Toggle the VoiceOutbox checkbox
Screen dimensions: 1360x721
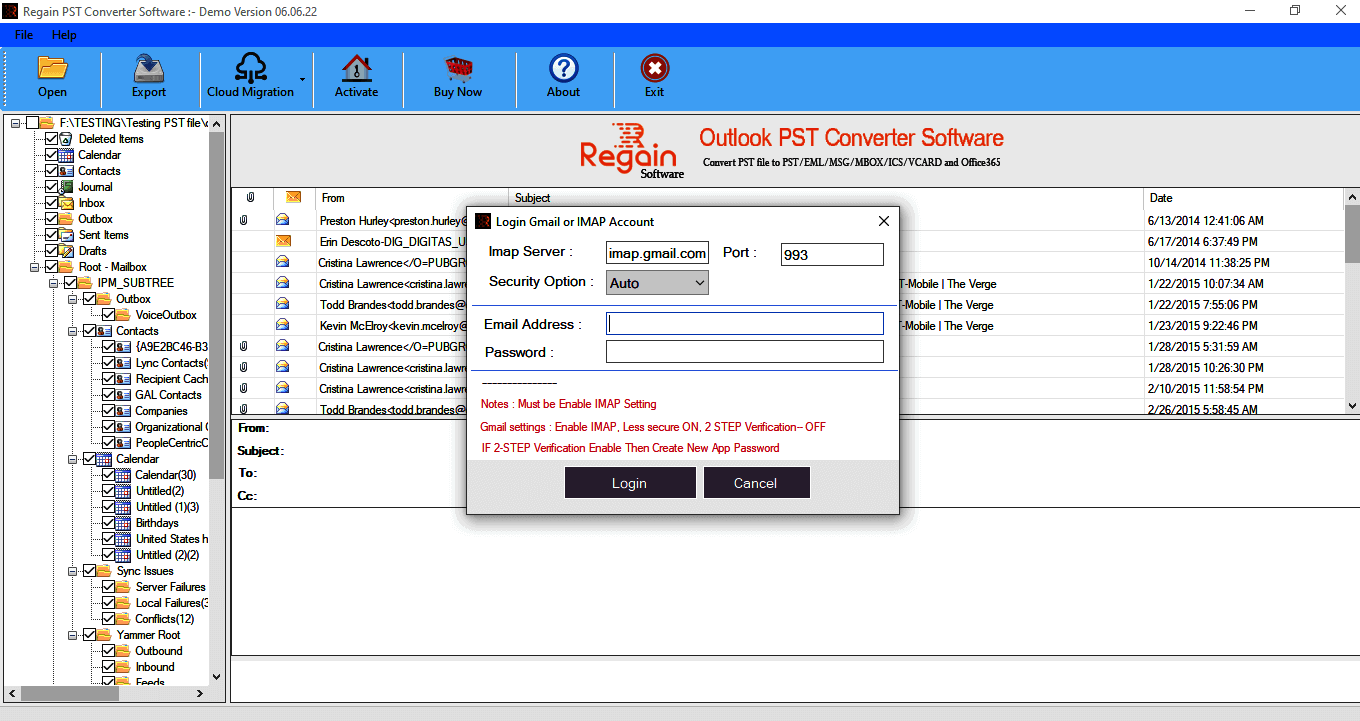click(x=109, y=315)
